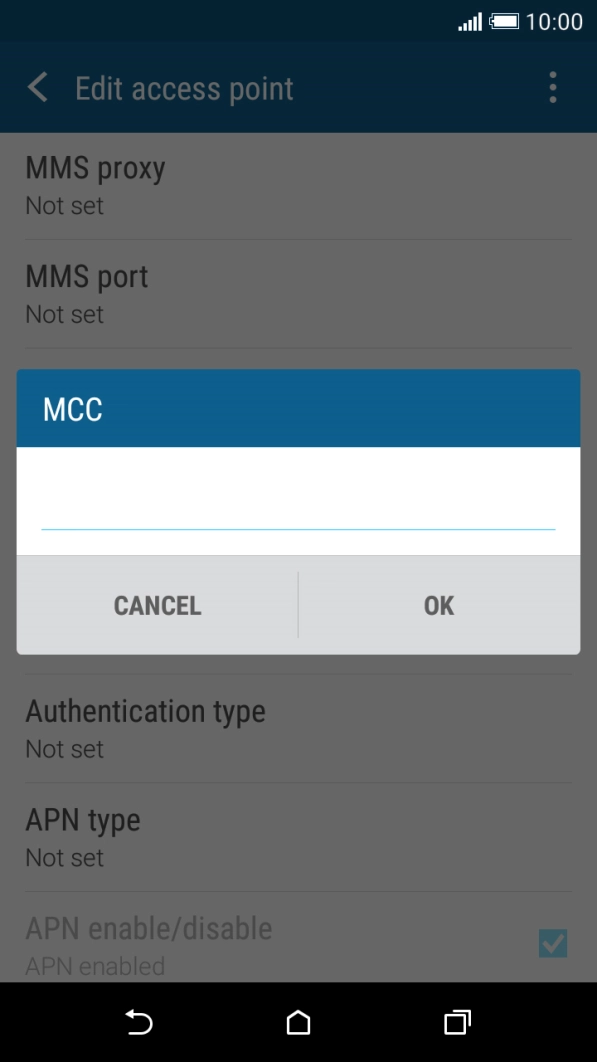Viewport: 597px width, 1062px height.
Task: Click the CANCEL button in the MCC dialog
Action: [157, 605]
